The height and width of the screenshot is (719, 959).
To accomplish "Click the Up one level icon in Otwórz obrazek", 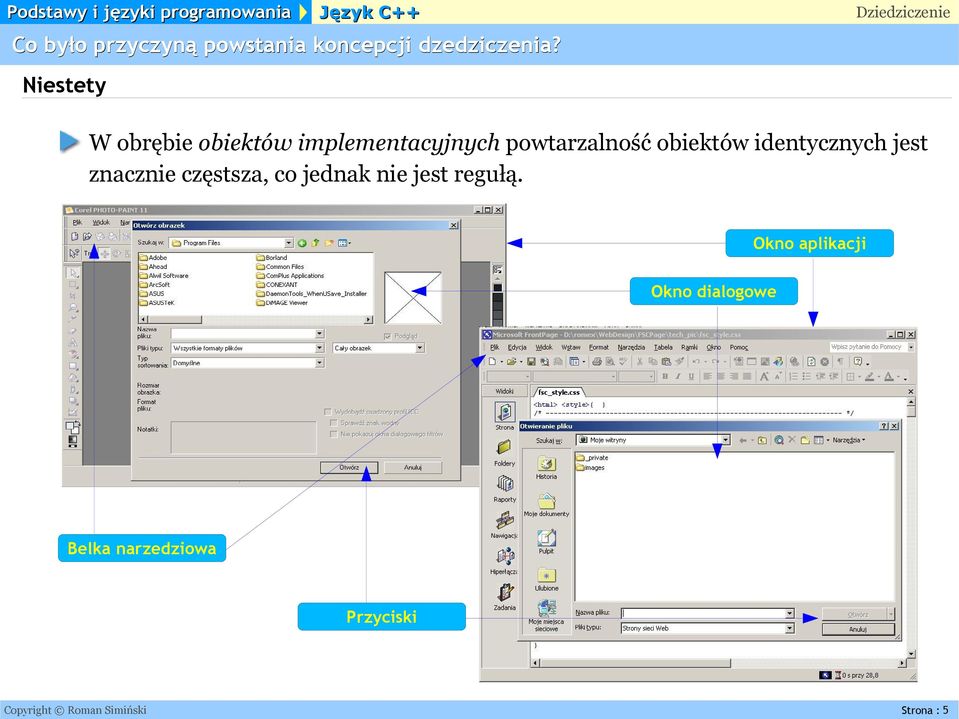I will [x=315, y=243].
